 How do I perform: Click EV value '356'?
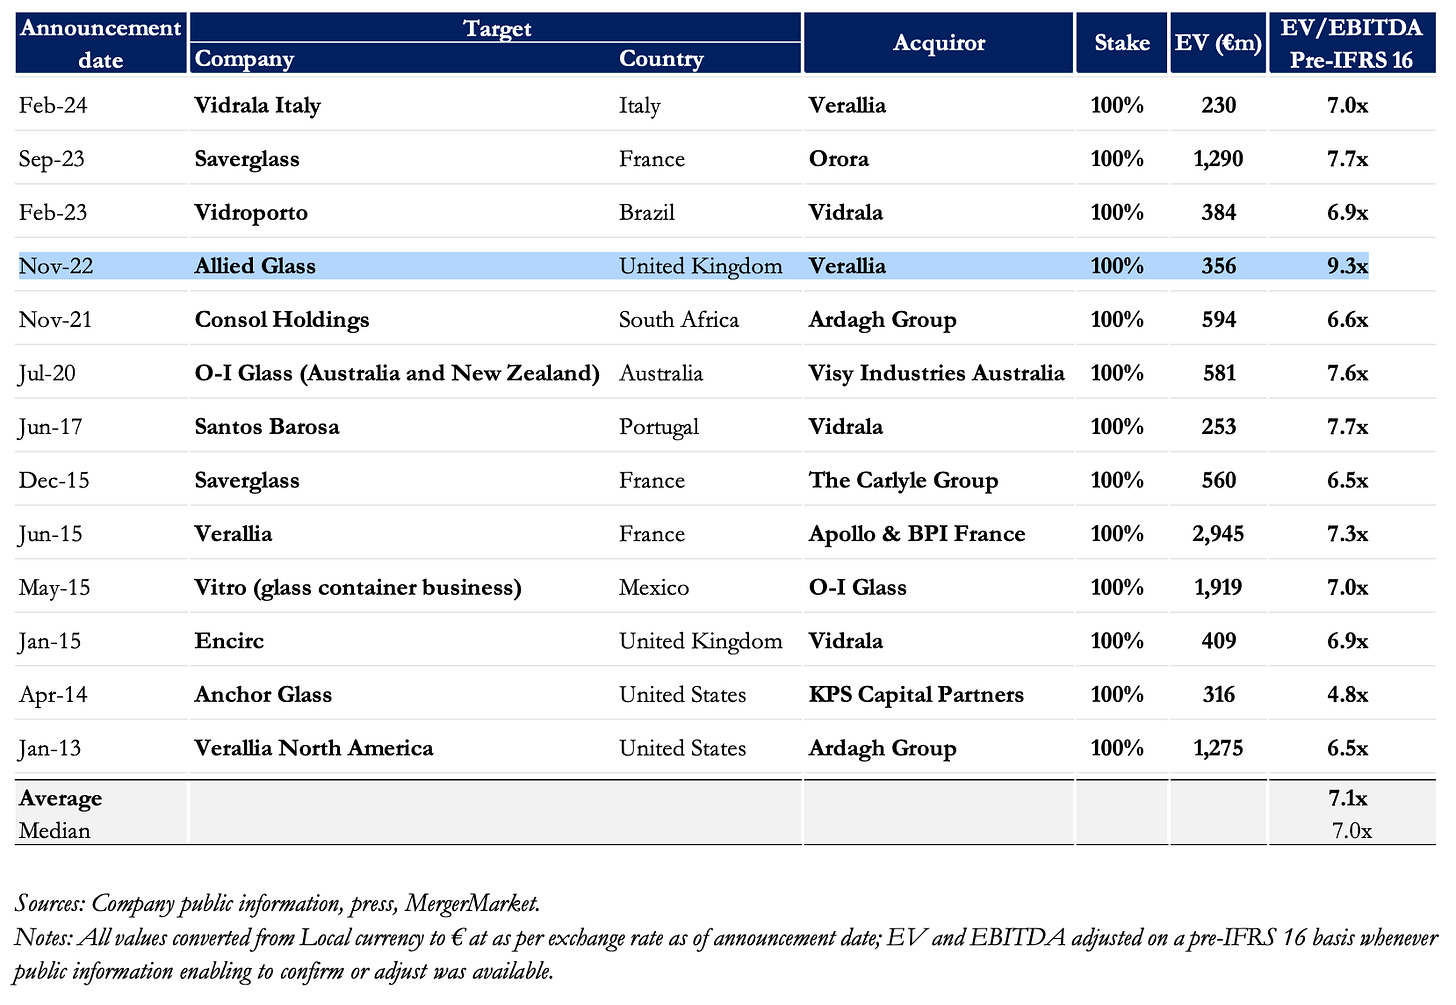1219,266
